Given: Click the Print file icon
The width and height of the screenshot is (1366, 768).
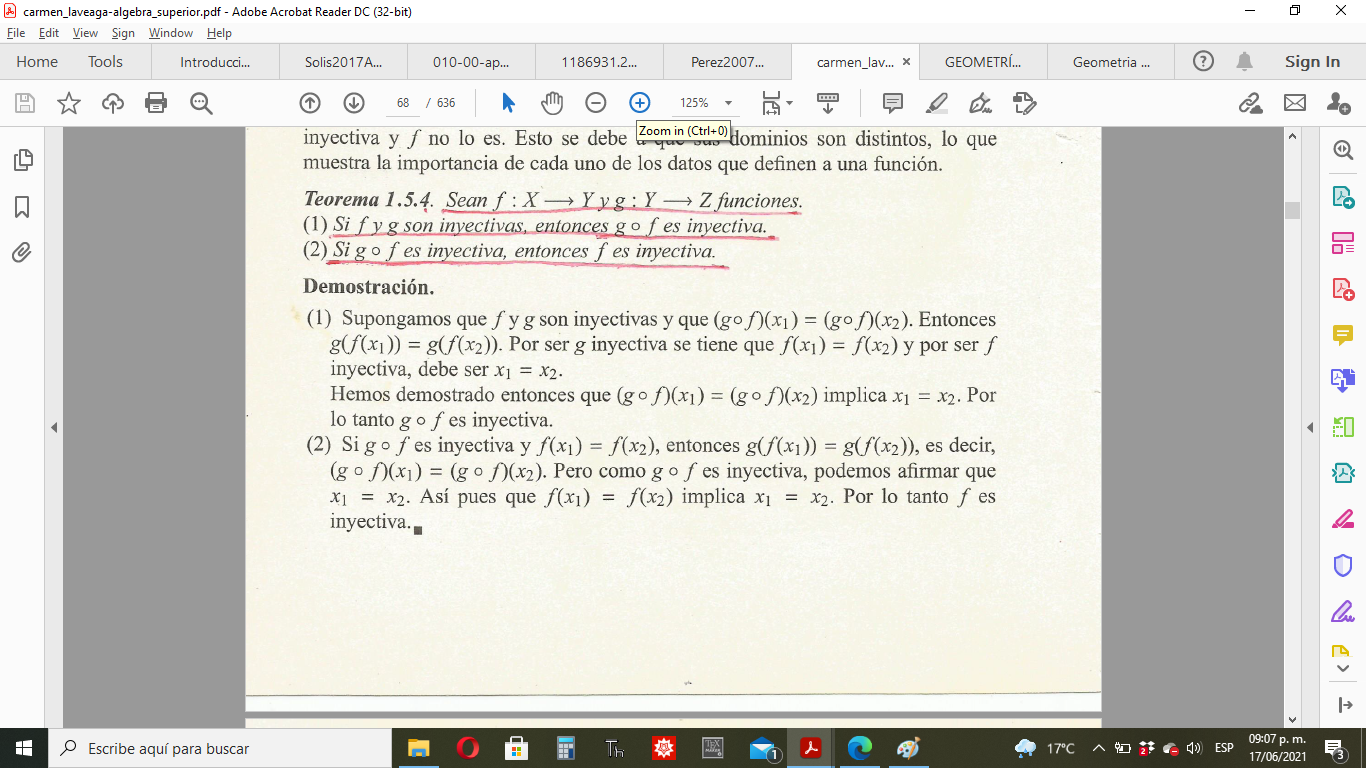Looking at the screenshot, I should pyautogui.click(x=155, y=103).
